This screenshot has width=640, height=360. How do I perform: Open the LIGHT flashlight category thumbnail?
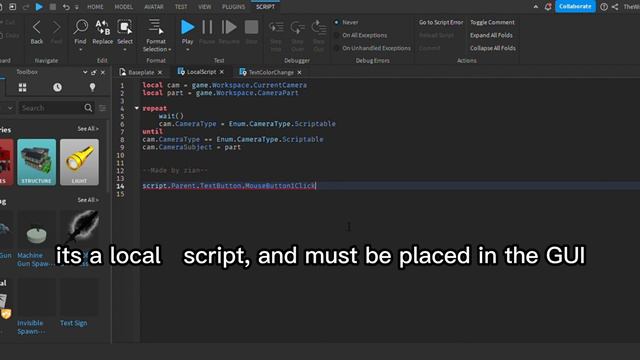pyautogui.click(x=79, y=162)
